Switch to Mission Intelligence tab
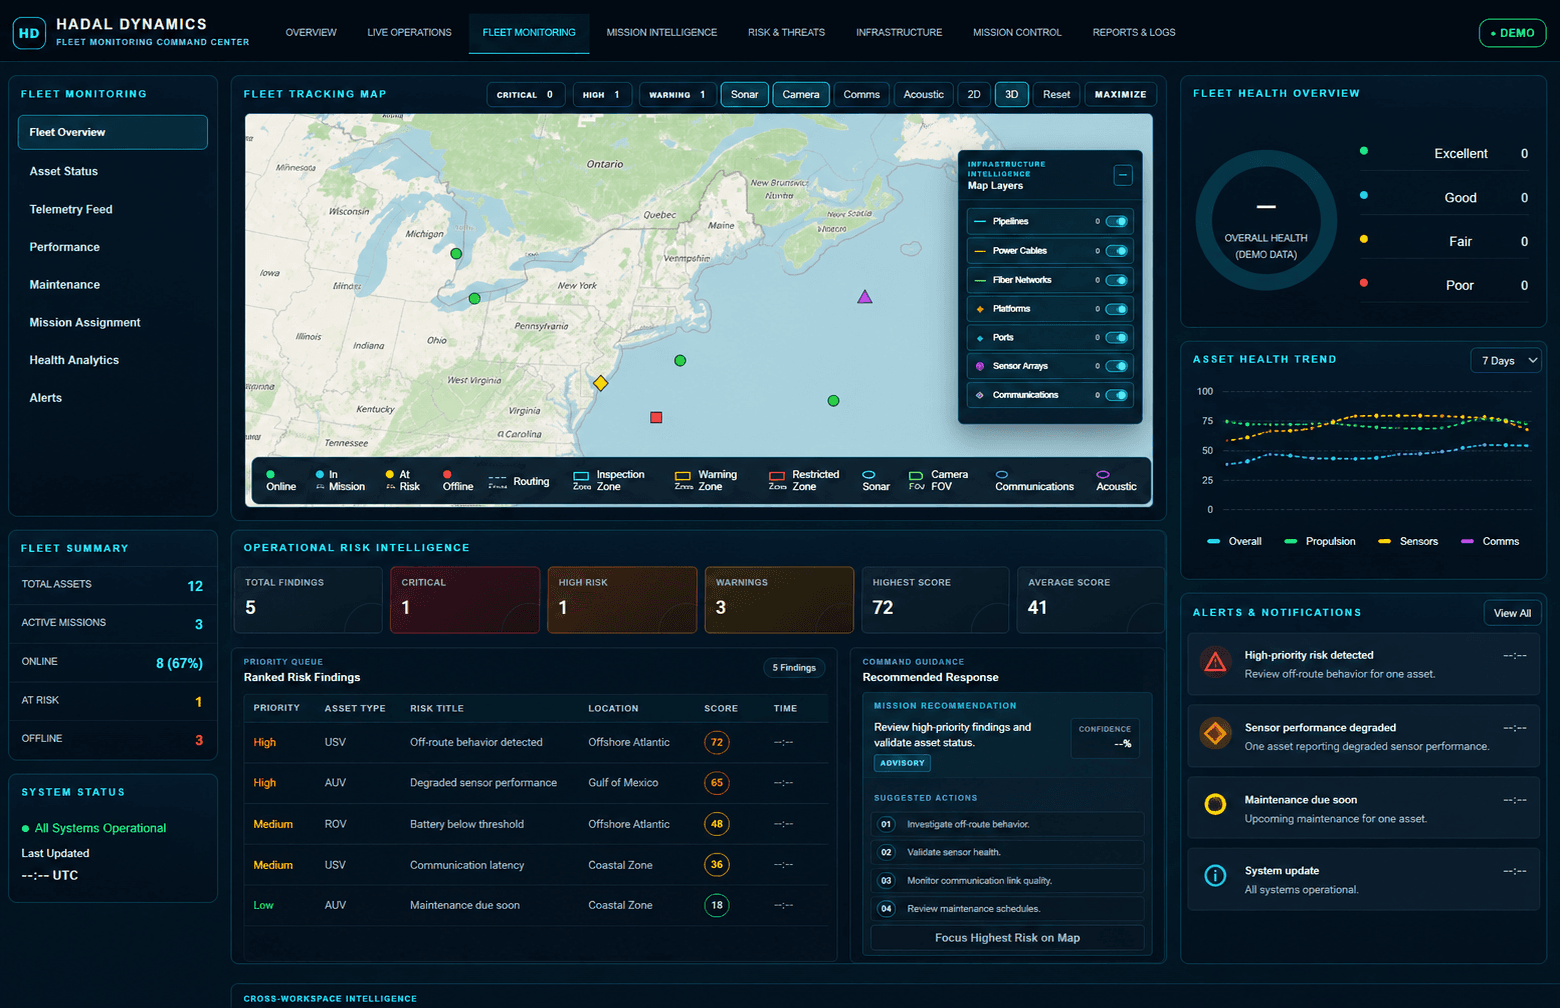 click(x=662, y=33)
